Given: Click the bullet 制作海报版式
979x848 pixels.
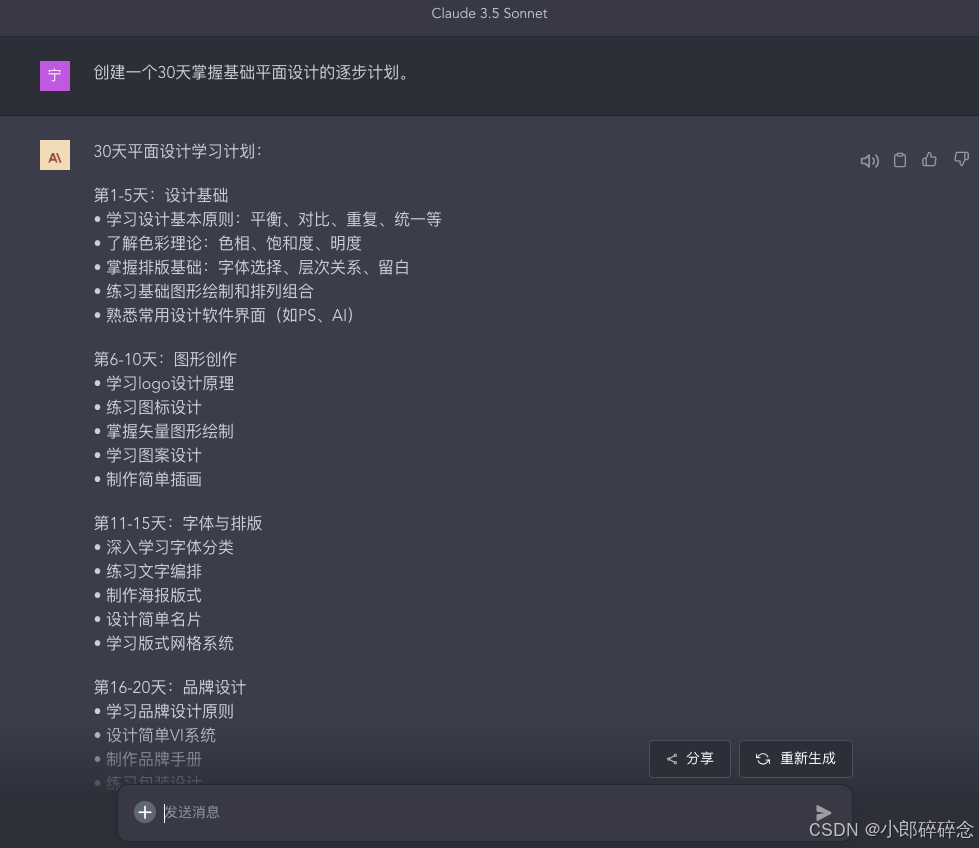Looking at the screenshot, I should tap(154, 595).
